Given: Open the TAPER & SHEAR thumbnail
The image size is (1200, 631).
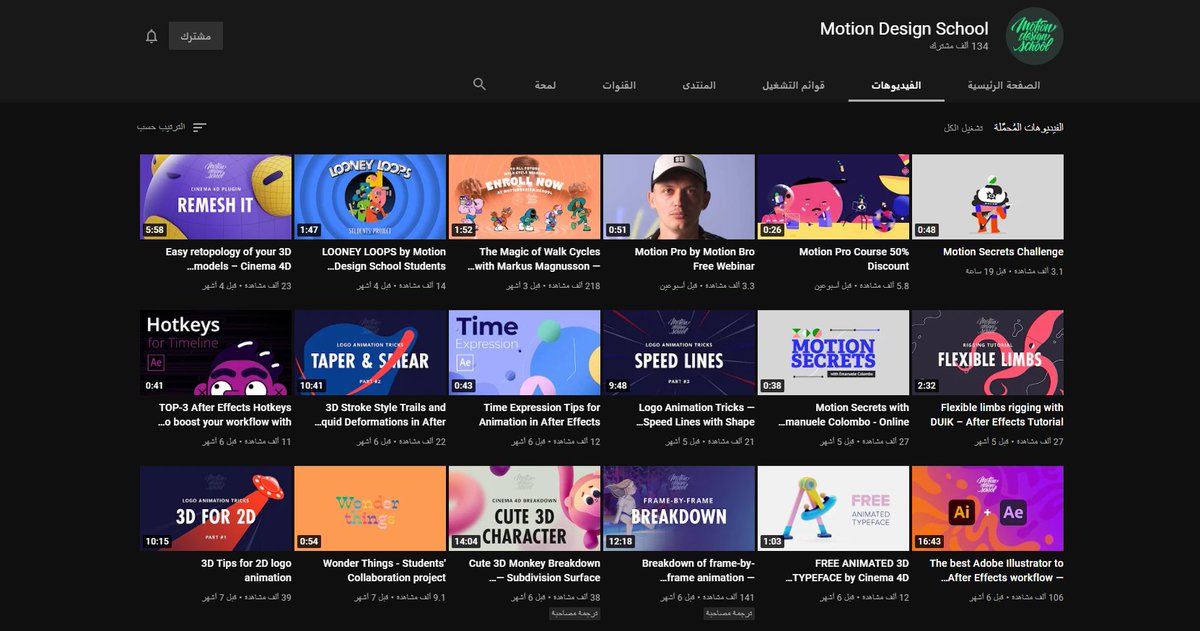Looking at the screenshot, I should [370, 353].
